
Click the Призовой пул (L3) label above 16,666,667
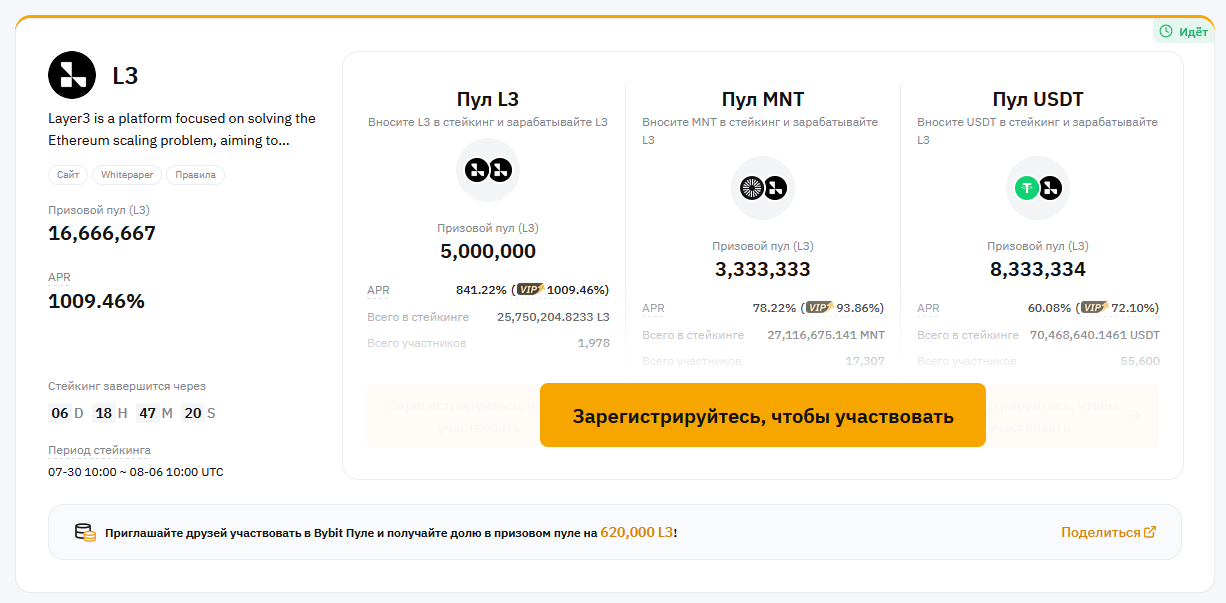[99, 210]
